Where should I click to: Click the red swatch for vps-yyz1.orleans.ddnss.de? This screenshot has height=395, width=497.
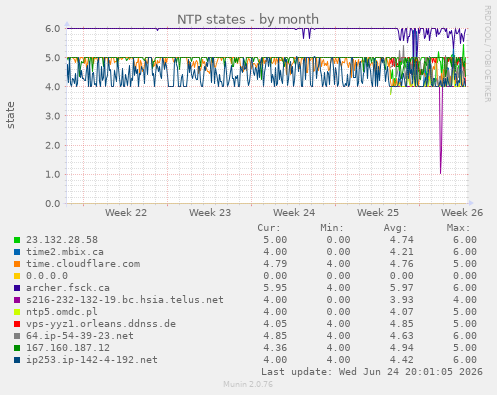pyautogui.click(x=17, y=324)
